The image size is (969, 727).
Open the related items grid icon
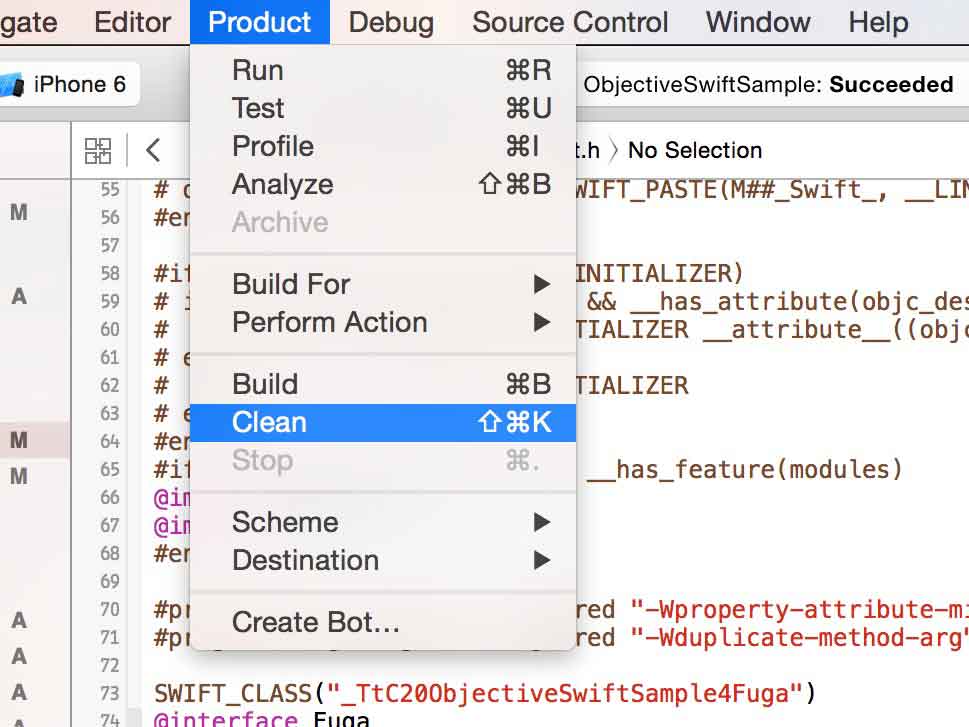pyautogui.click(x=98, y=150)
